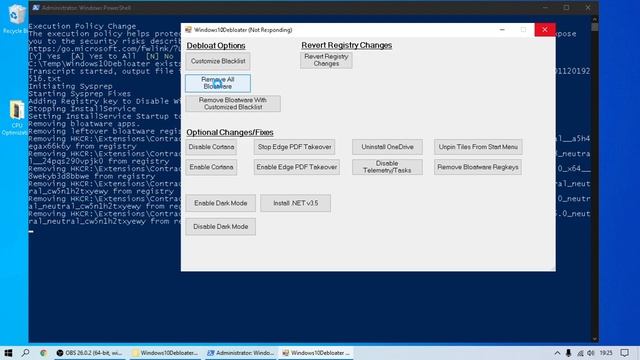Maximize the PowerShell window
Viewport: 640px width, 360px height.
pos(567,8)
